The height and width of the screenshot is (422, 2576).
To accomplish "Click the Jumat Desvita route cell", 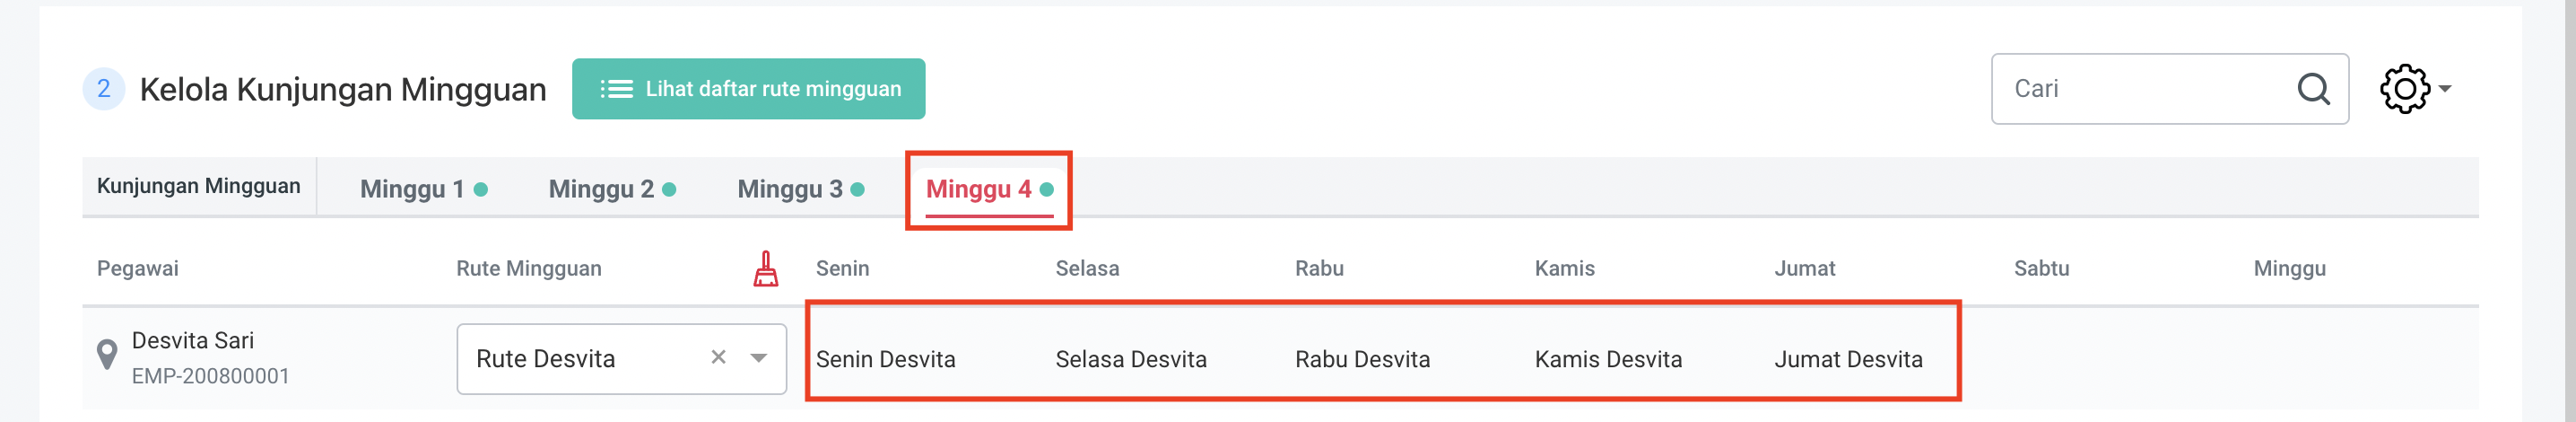I will click(1848, 359).
